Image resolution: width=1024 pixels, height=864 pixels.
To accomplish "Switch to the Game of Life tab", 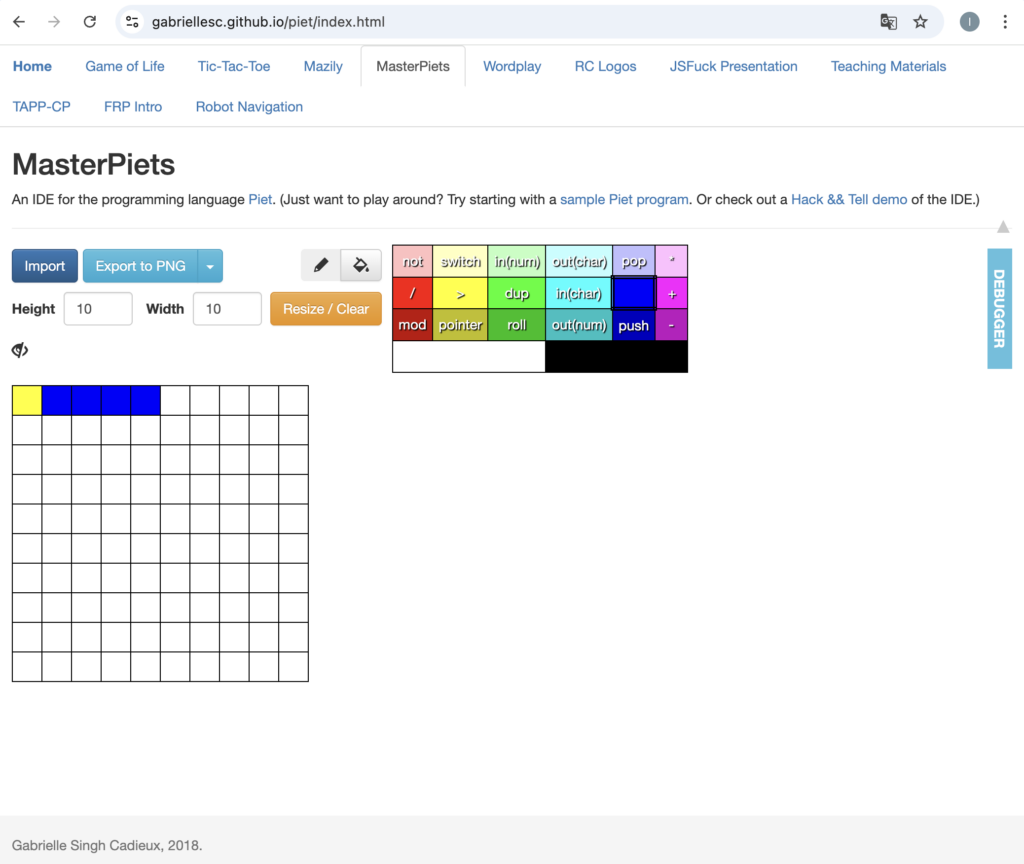I will click(x=125, y=66).
